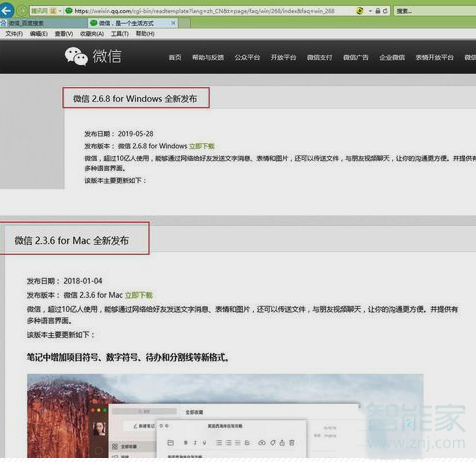The height and width of the screenshot is (462, 476).
Task: Open the 工具(T) menu
Action: [120, 34]
